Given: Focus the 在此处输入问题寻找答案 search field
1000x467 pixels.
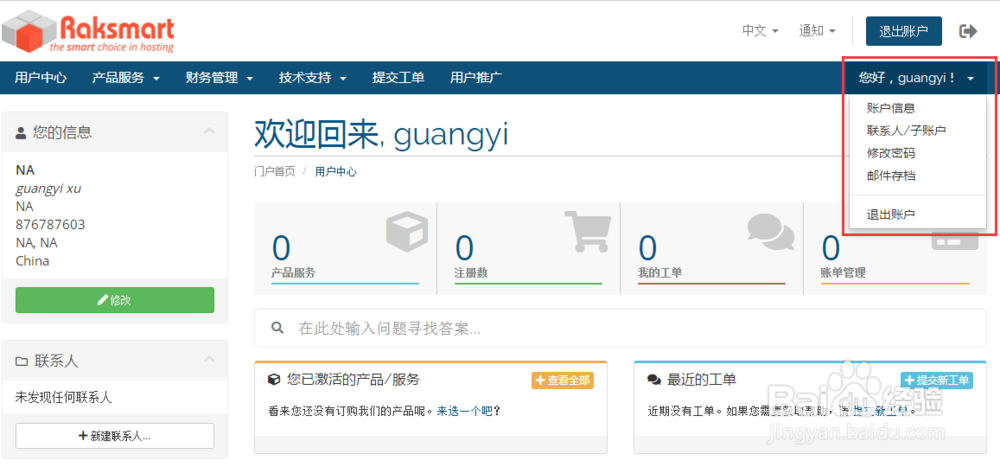Looking at the screenshot, I should coord(620,328).
